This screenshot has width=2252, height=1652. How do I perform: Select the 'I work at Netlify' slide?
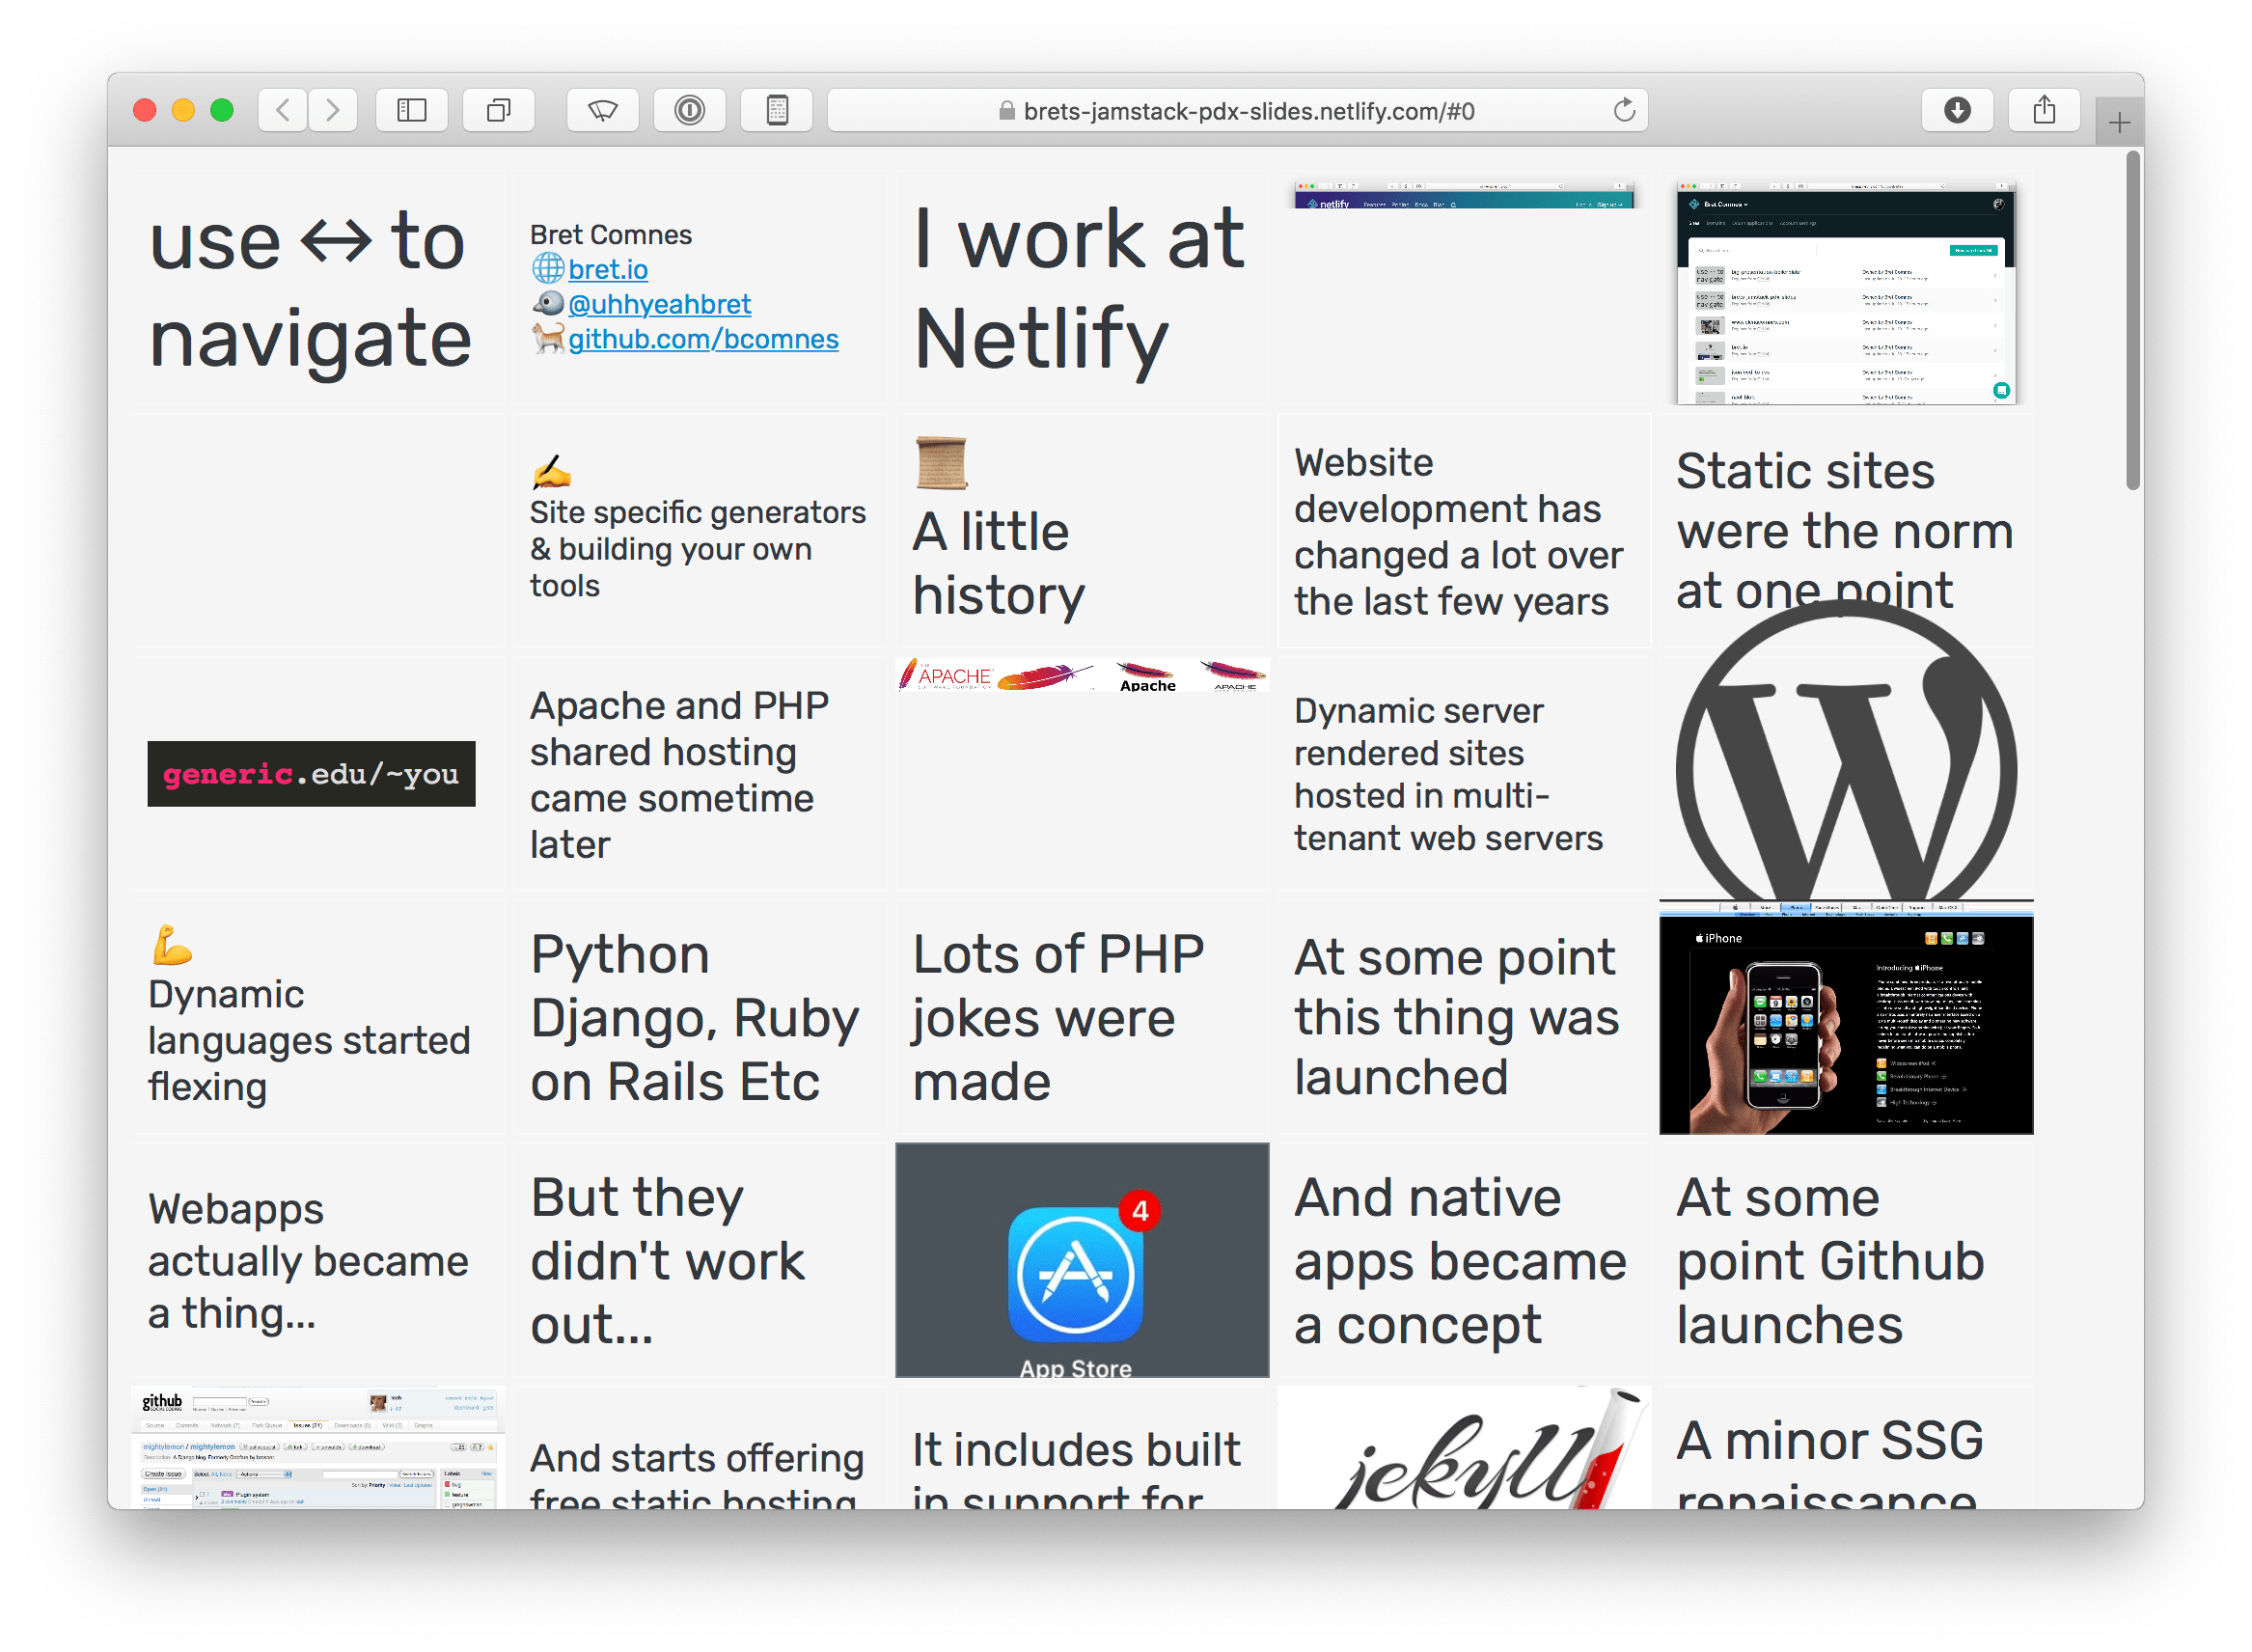[x=1082, y=287]
